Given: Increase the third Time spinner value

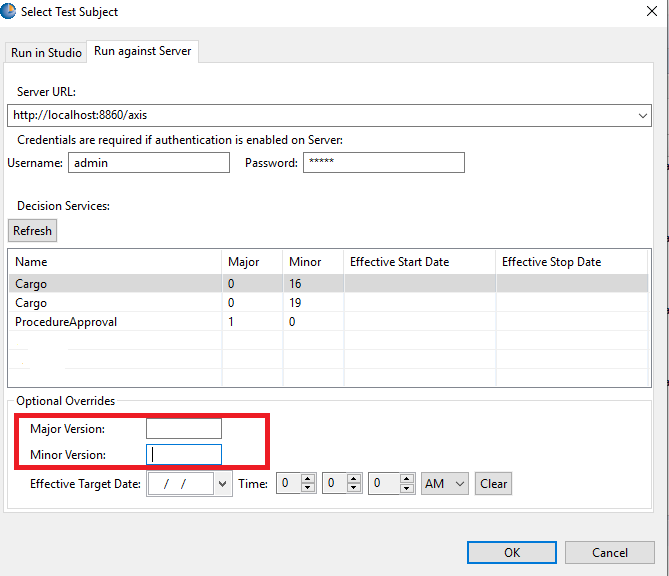Looking at the screenshot, I should coord(407,479).
